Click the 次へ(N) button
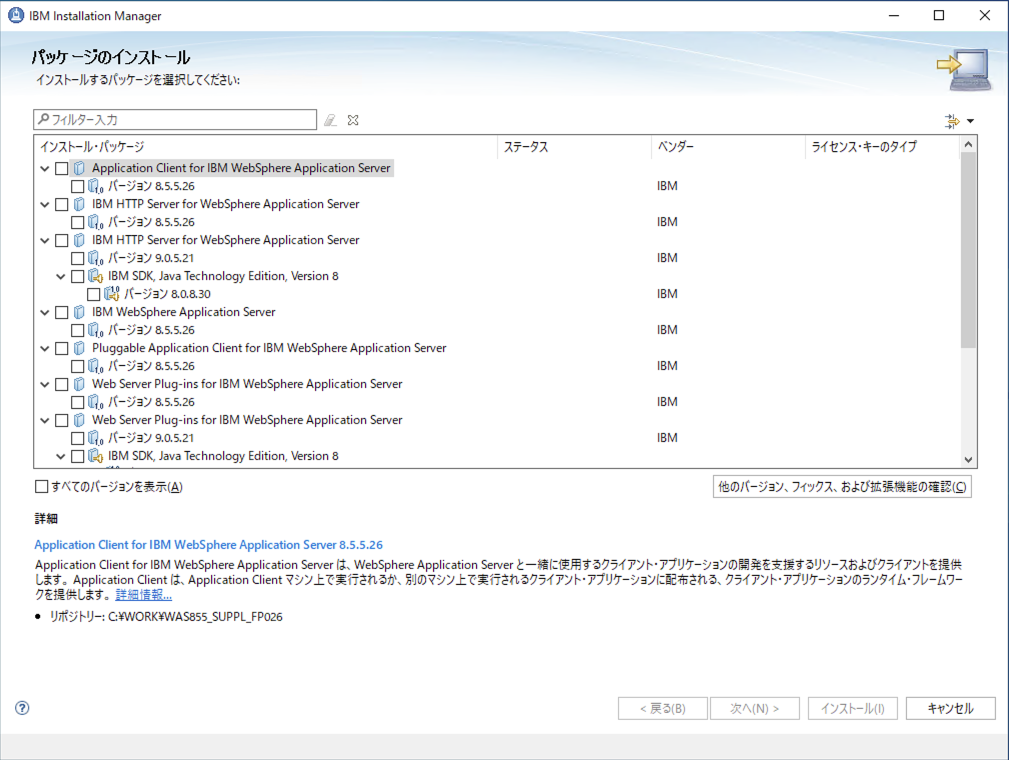The width and height of the screenshot is (1009, 760). [755, 709]
